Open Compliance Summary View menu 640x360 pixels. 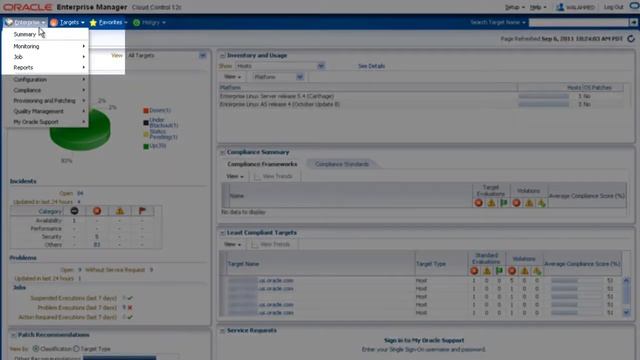235,176
